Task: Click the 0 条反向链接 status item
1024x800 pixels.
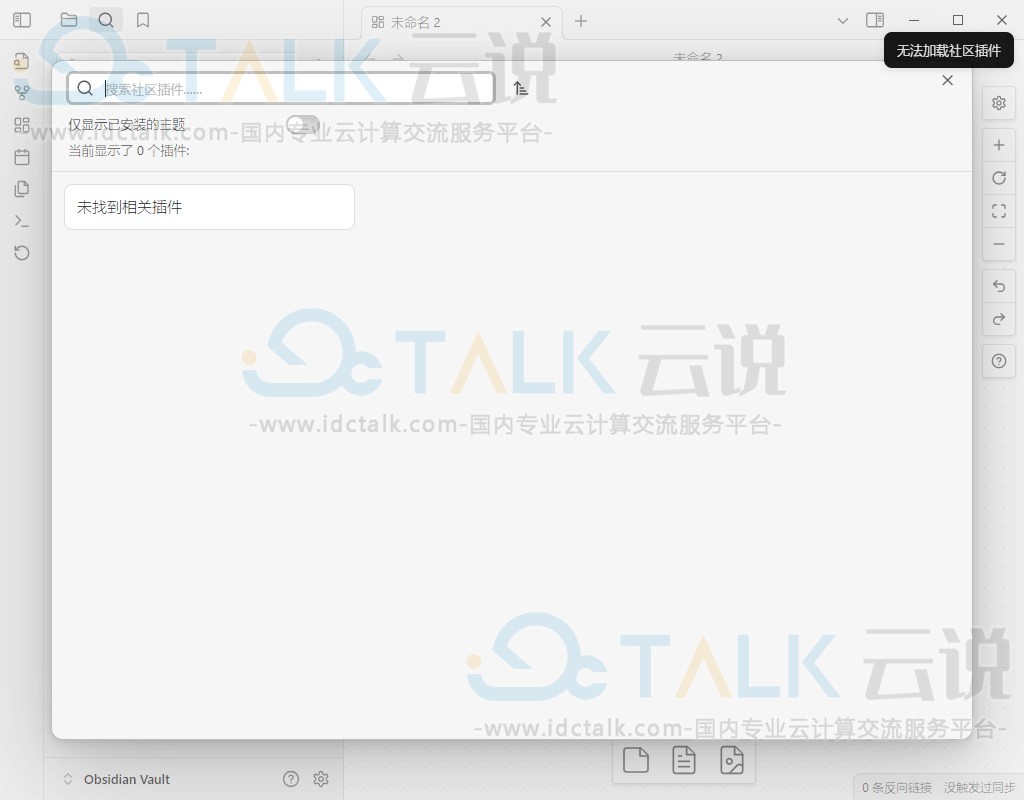Action: pyautogui.click(x=897, y=788)
